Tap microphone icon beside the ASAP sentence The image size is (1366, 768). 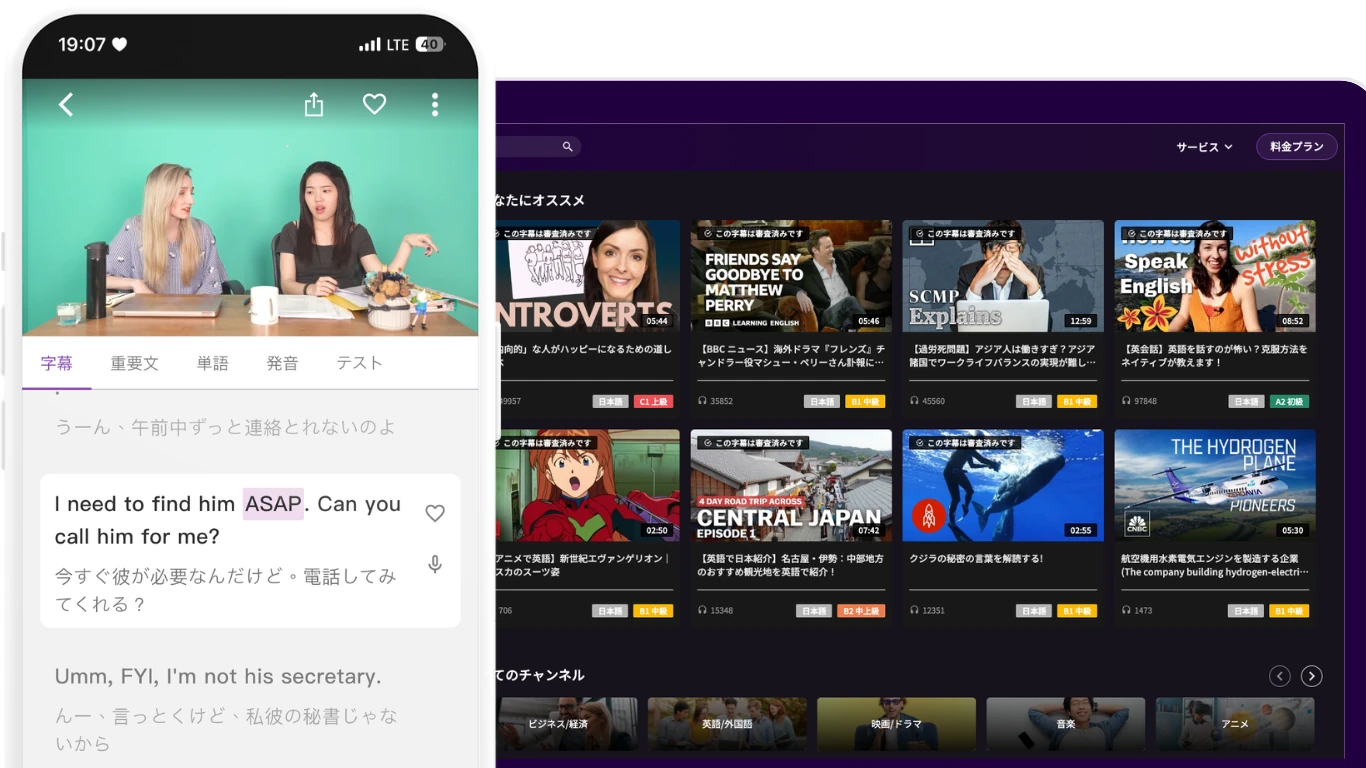435,564
